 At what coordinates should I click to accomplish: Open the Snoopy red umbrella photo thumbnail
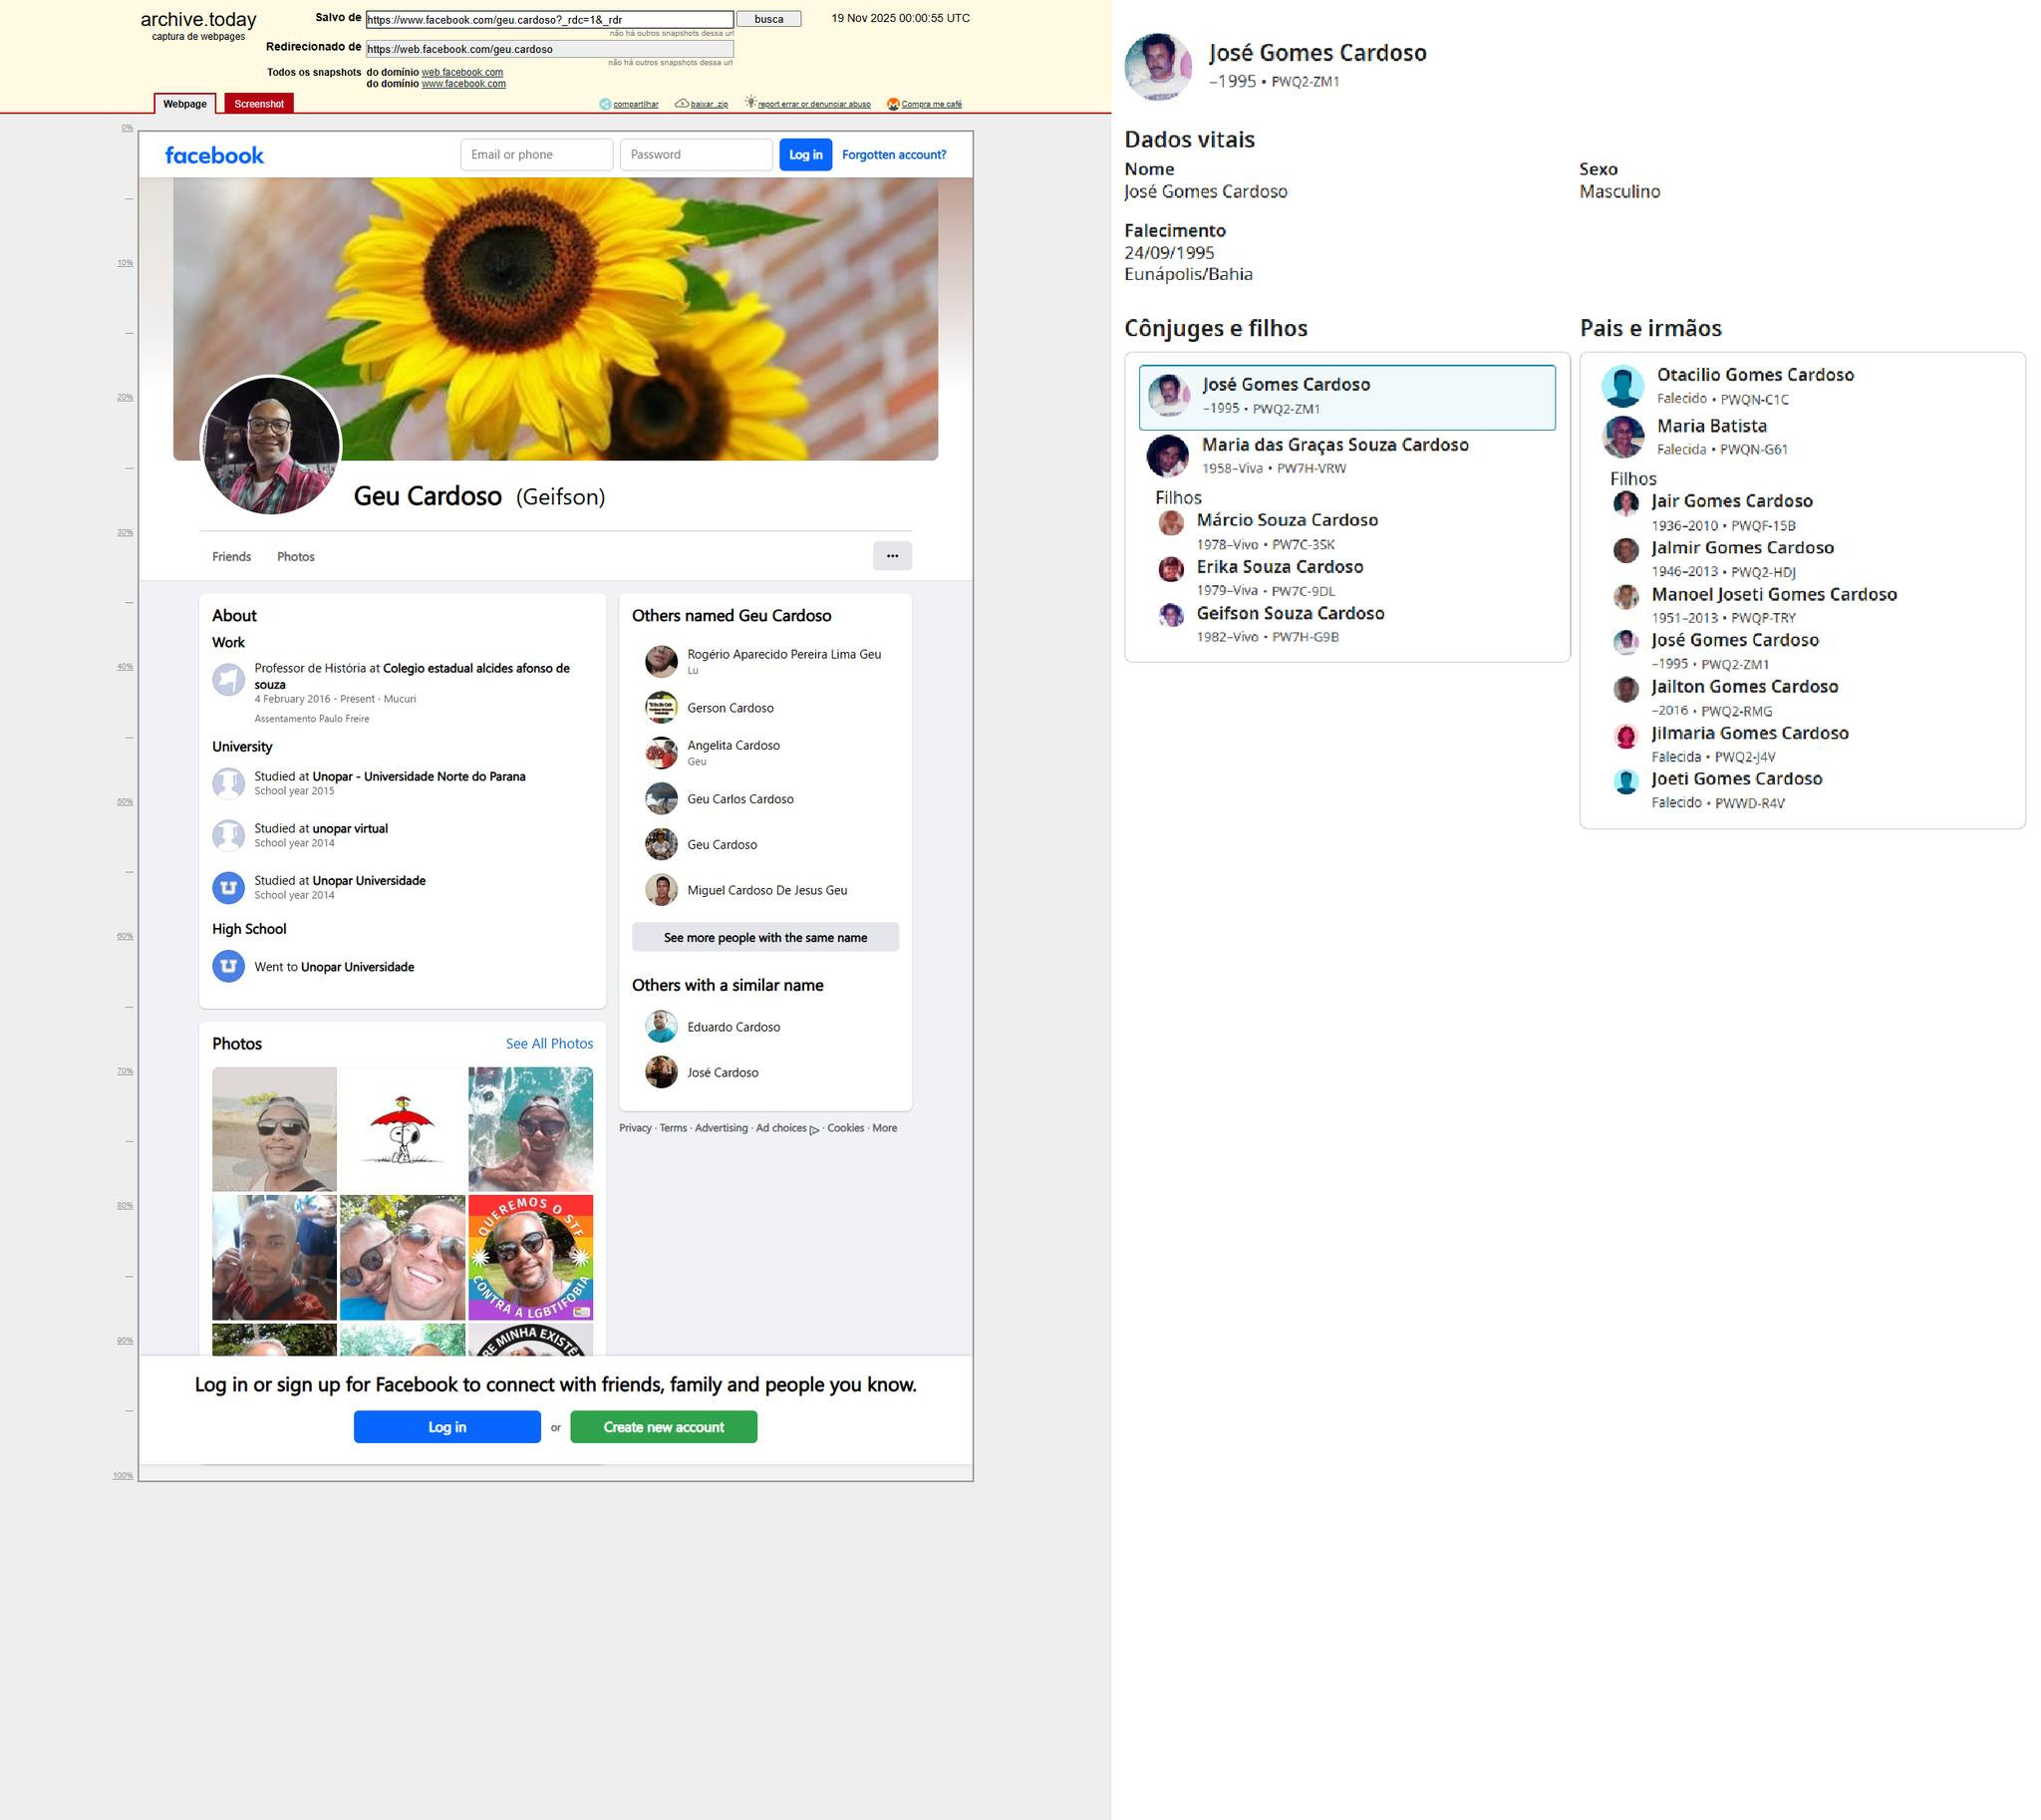coord(402,1129)
